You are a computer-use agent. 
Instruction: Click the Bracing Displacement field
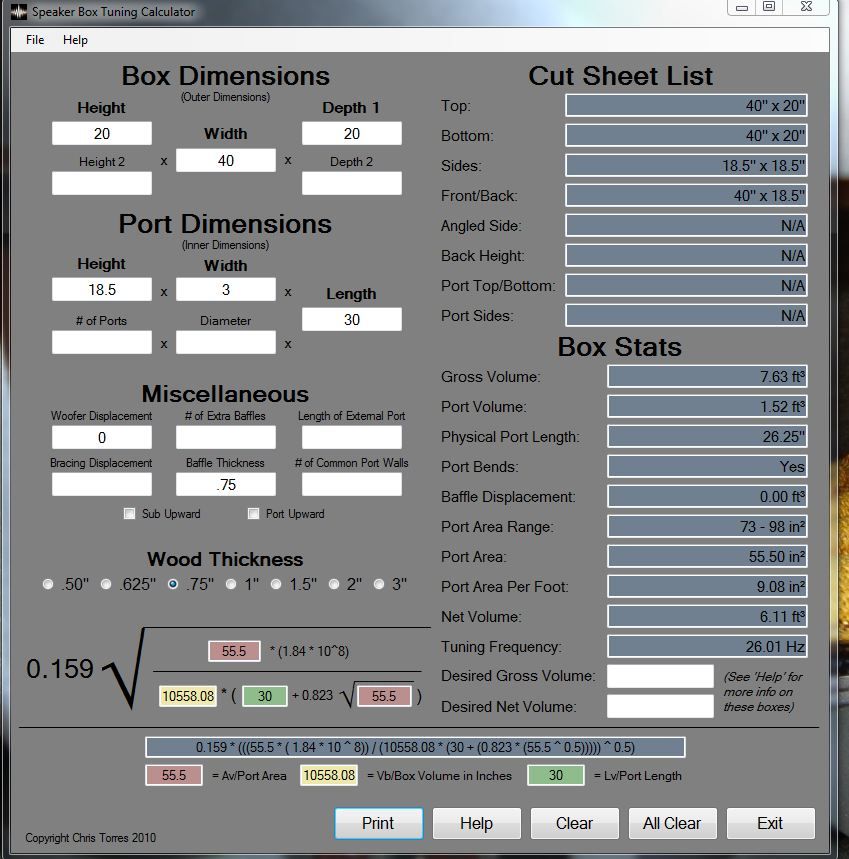[102, 485]
